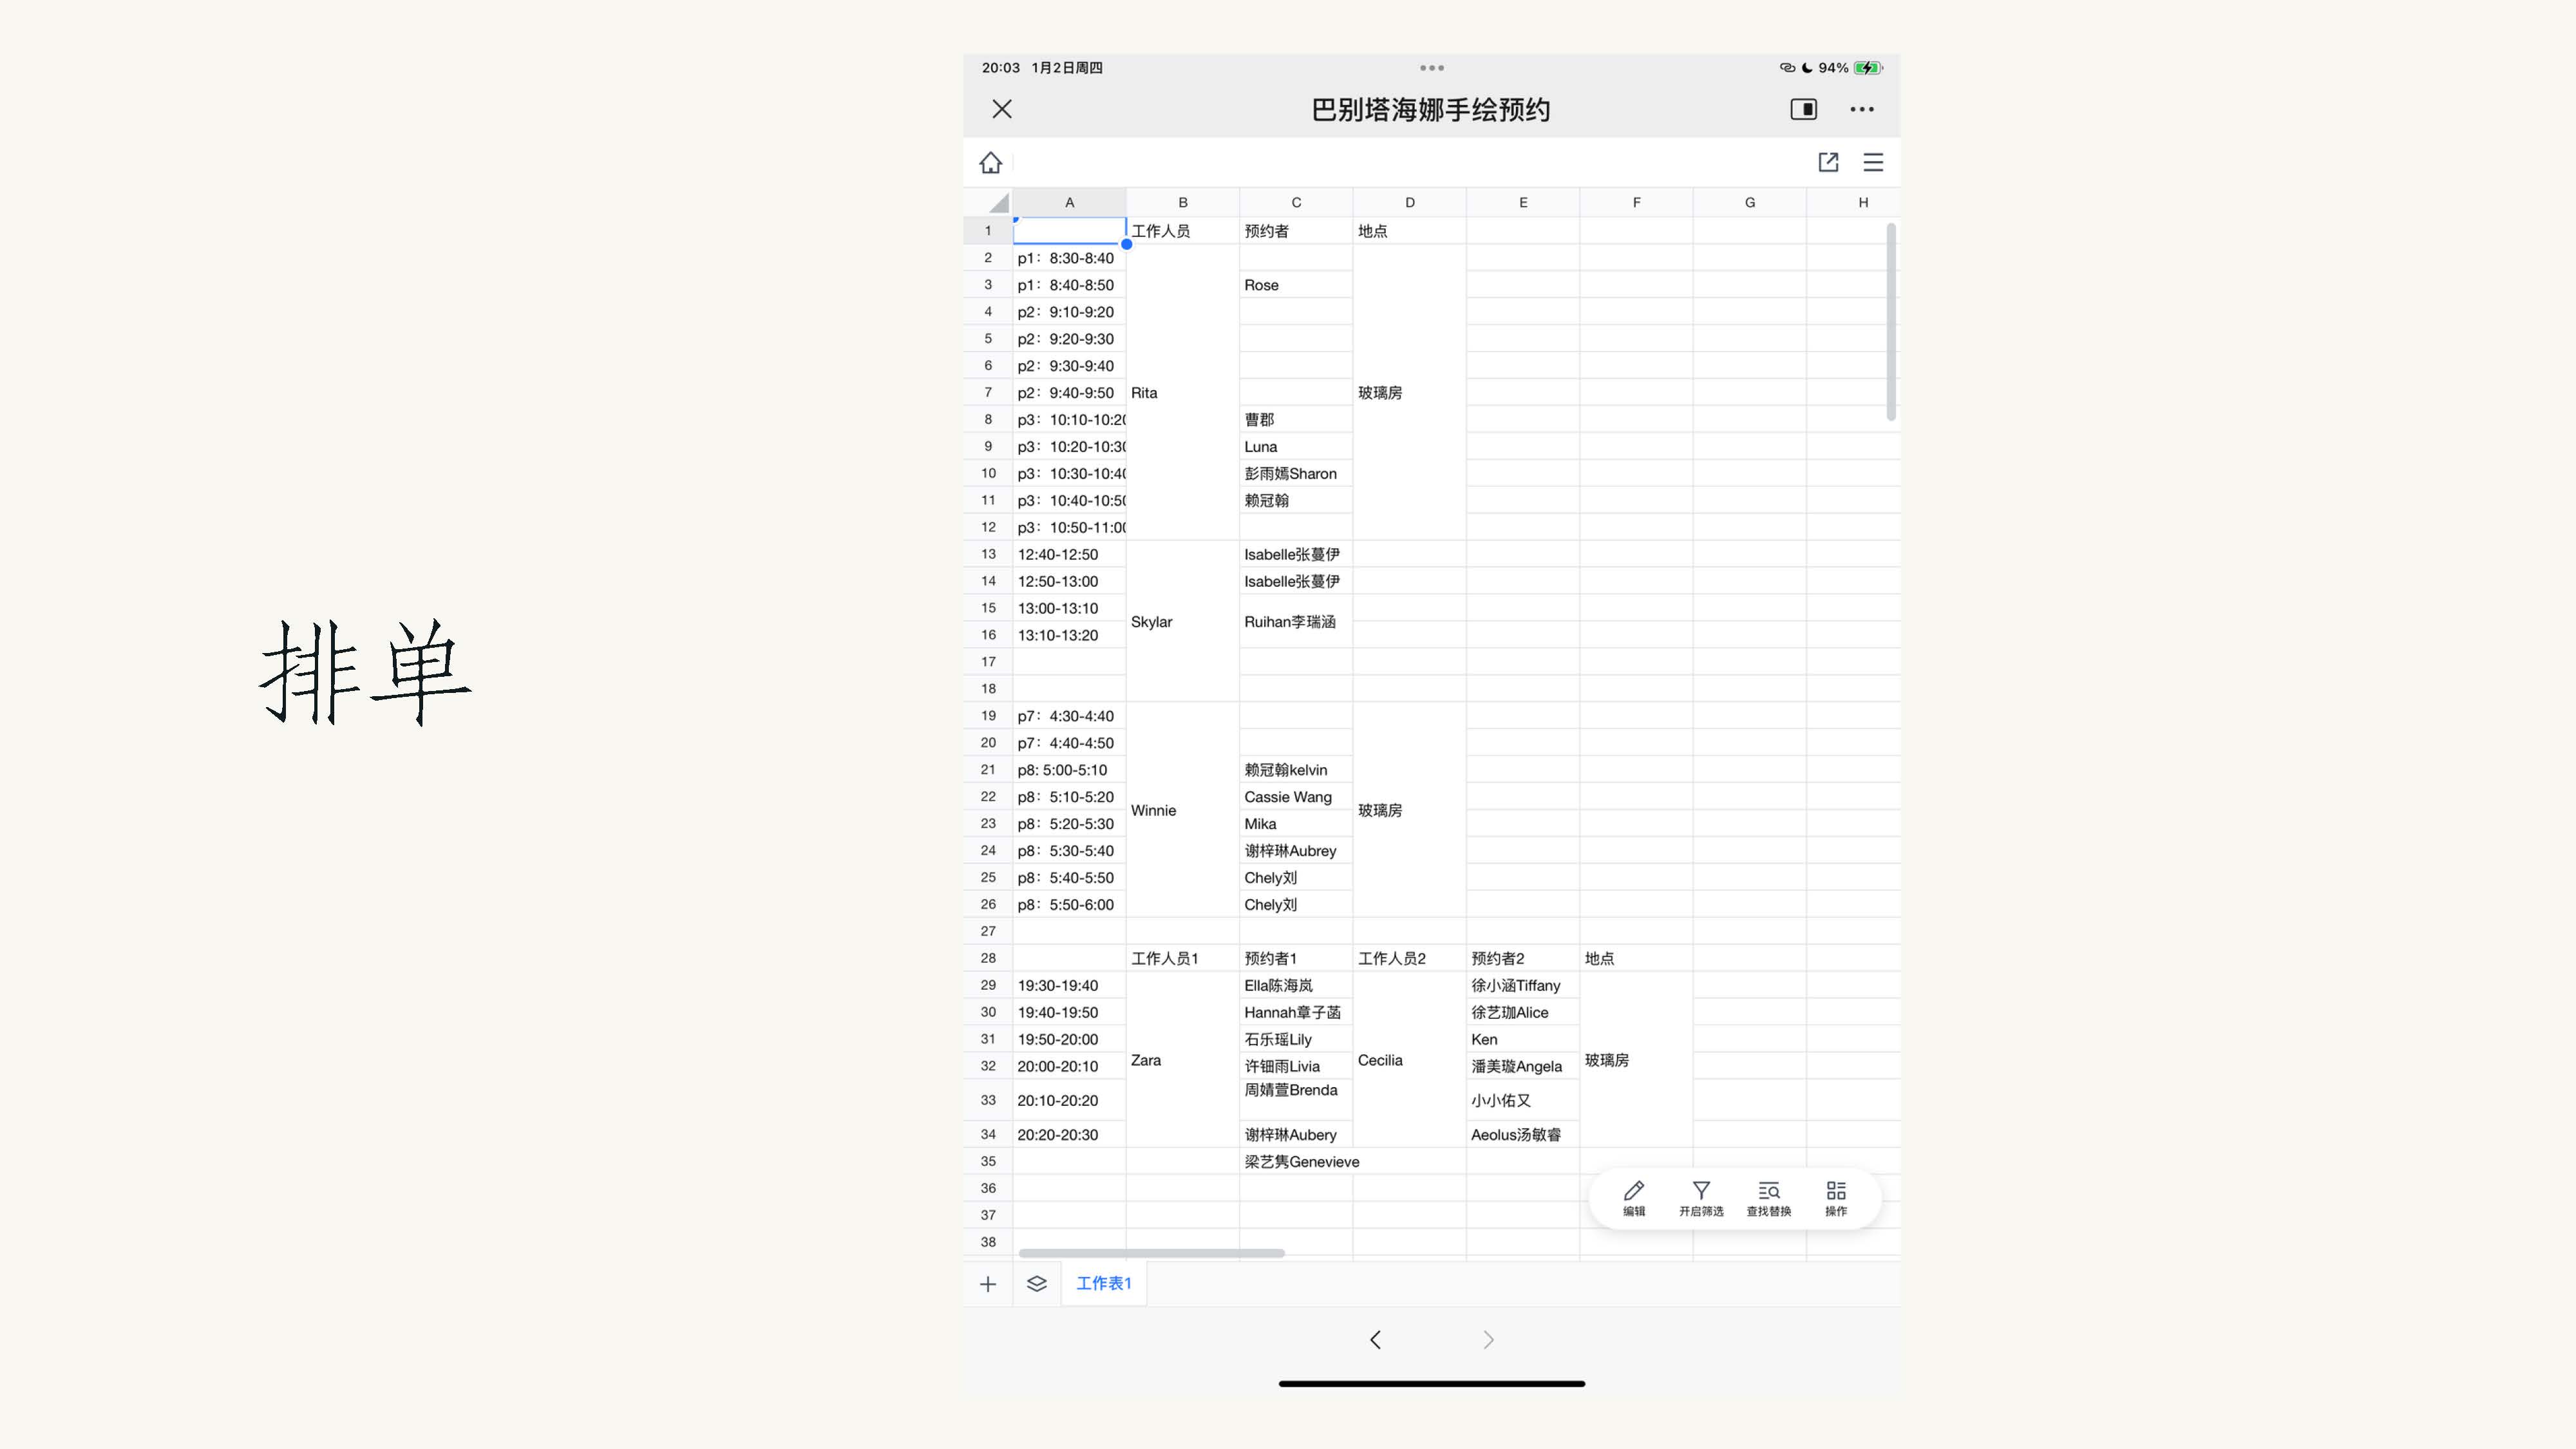Go back with the left chevron
The height and width of the screenshot is (1449, 2576).
(x=1375, y=1340)
